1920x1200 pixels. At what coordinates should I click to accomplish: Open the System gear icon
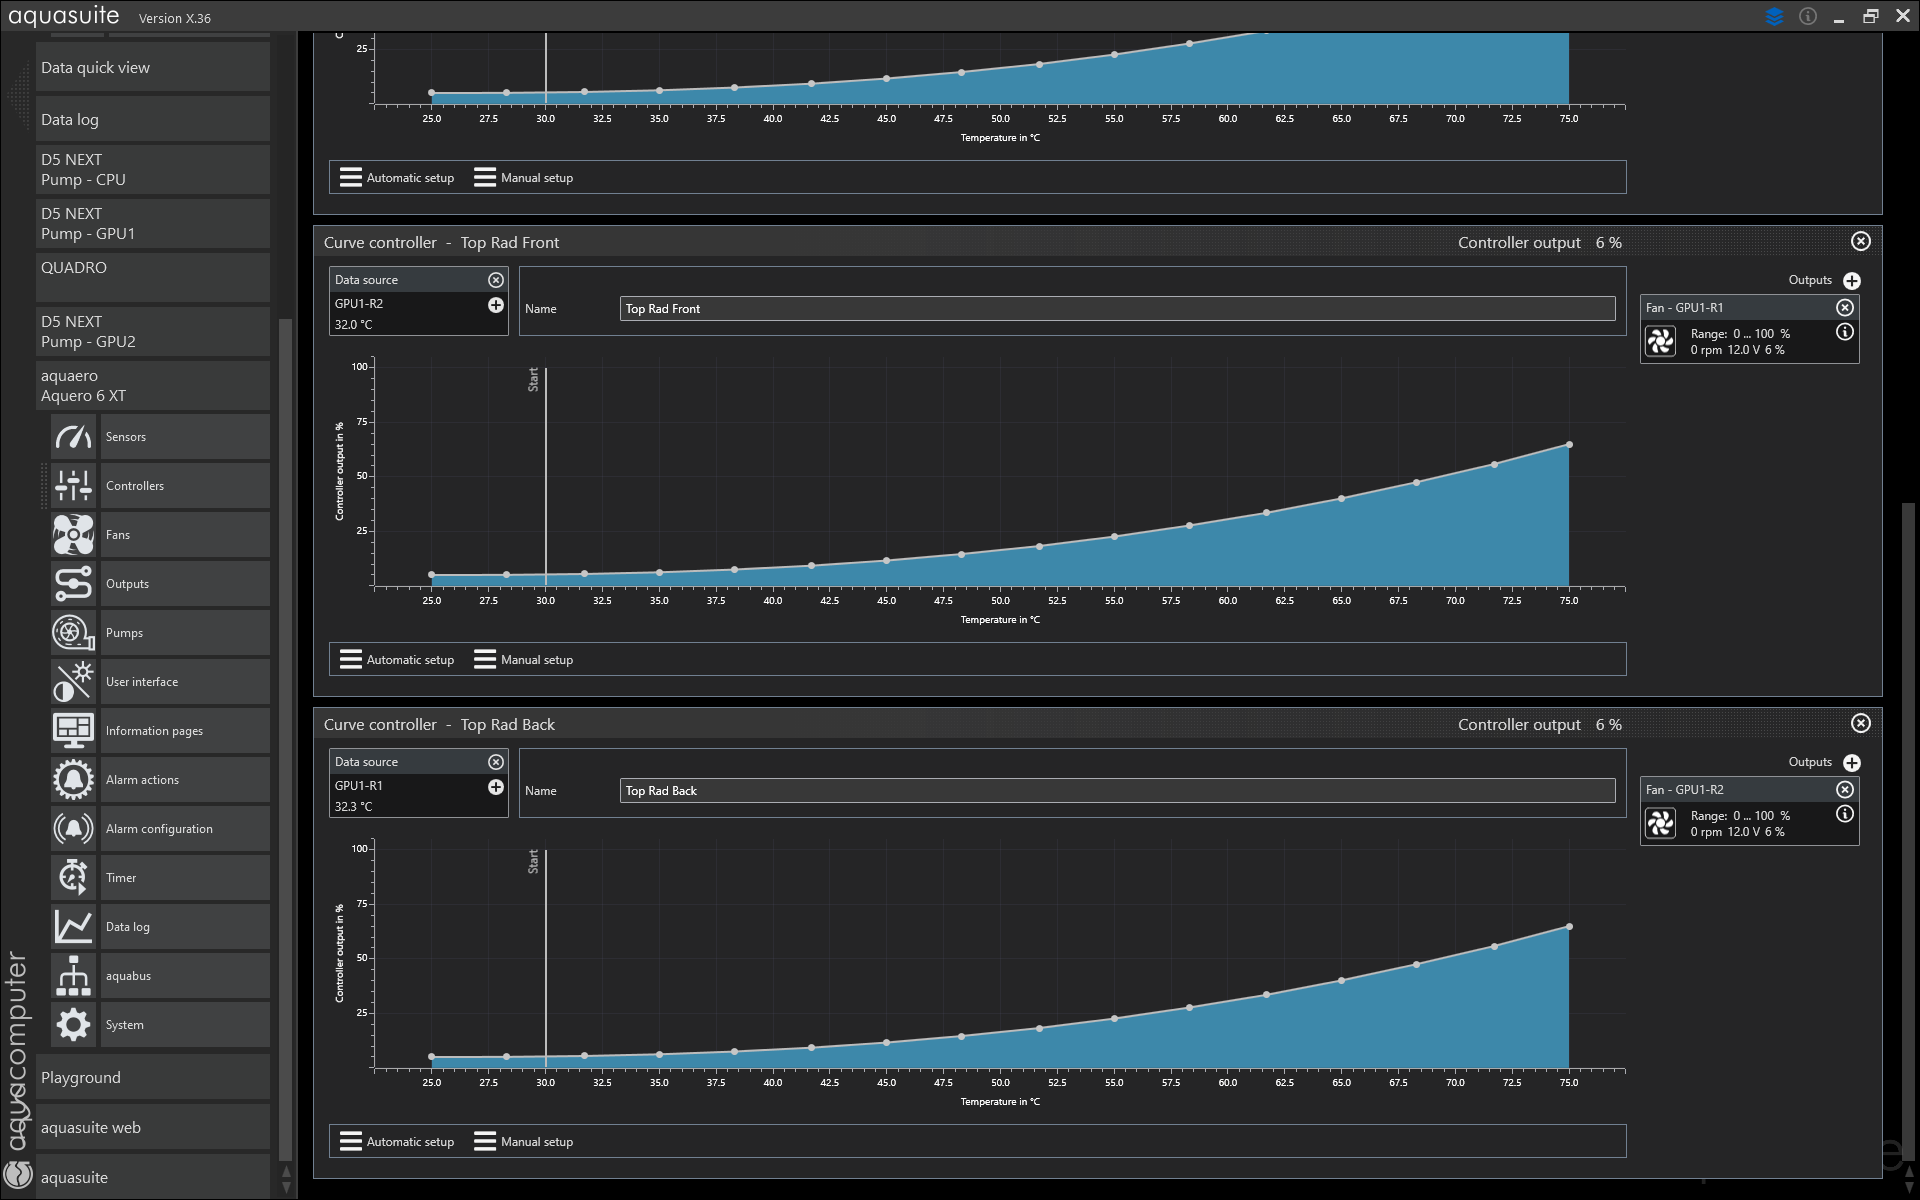click(x=73, y=1025)
